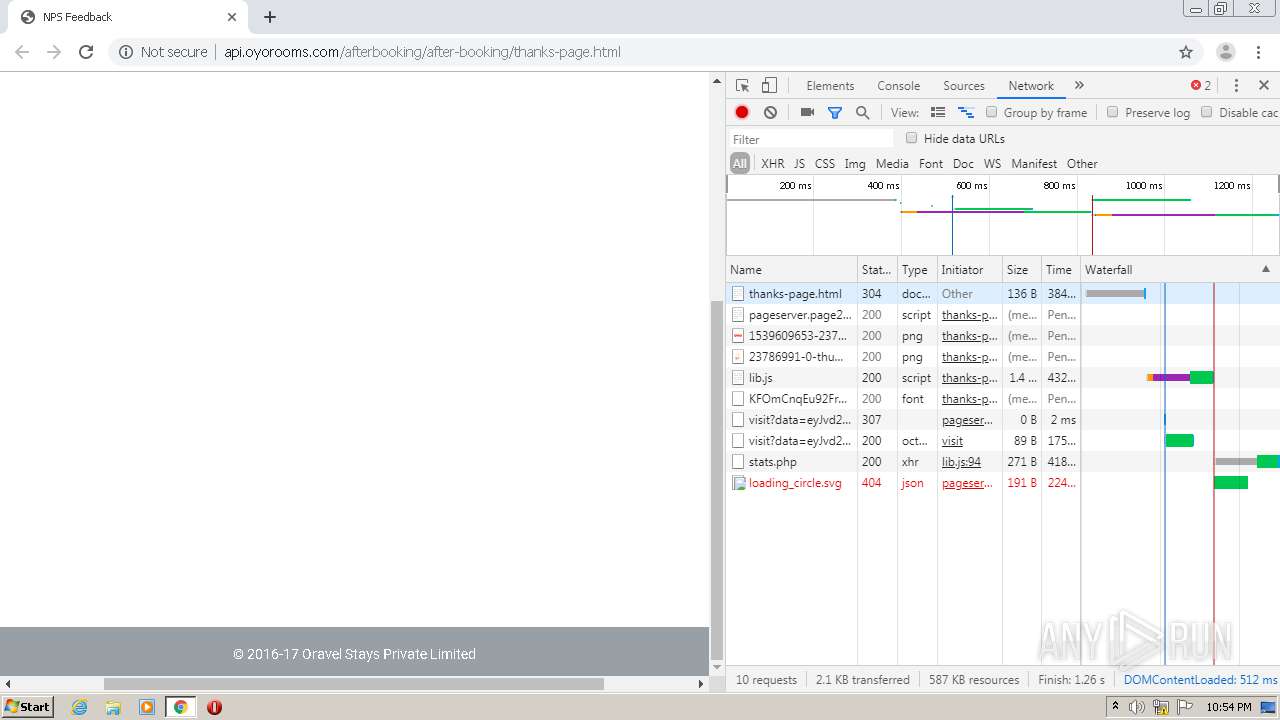Switch to large request rows view
This screenshot has height=720, width=1280.
pyautogui.click(x=938, y=113)
